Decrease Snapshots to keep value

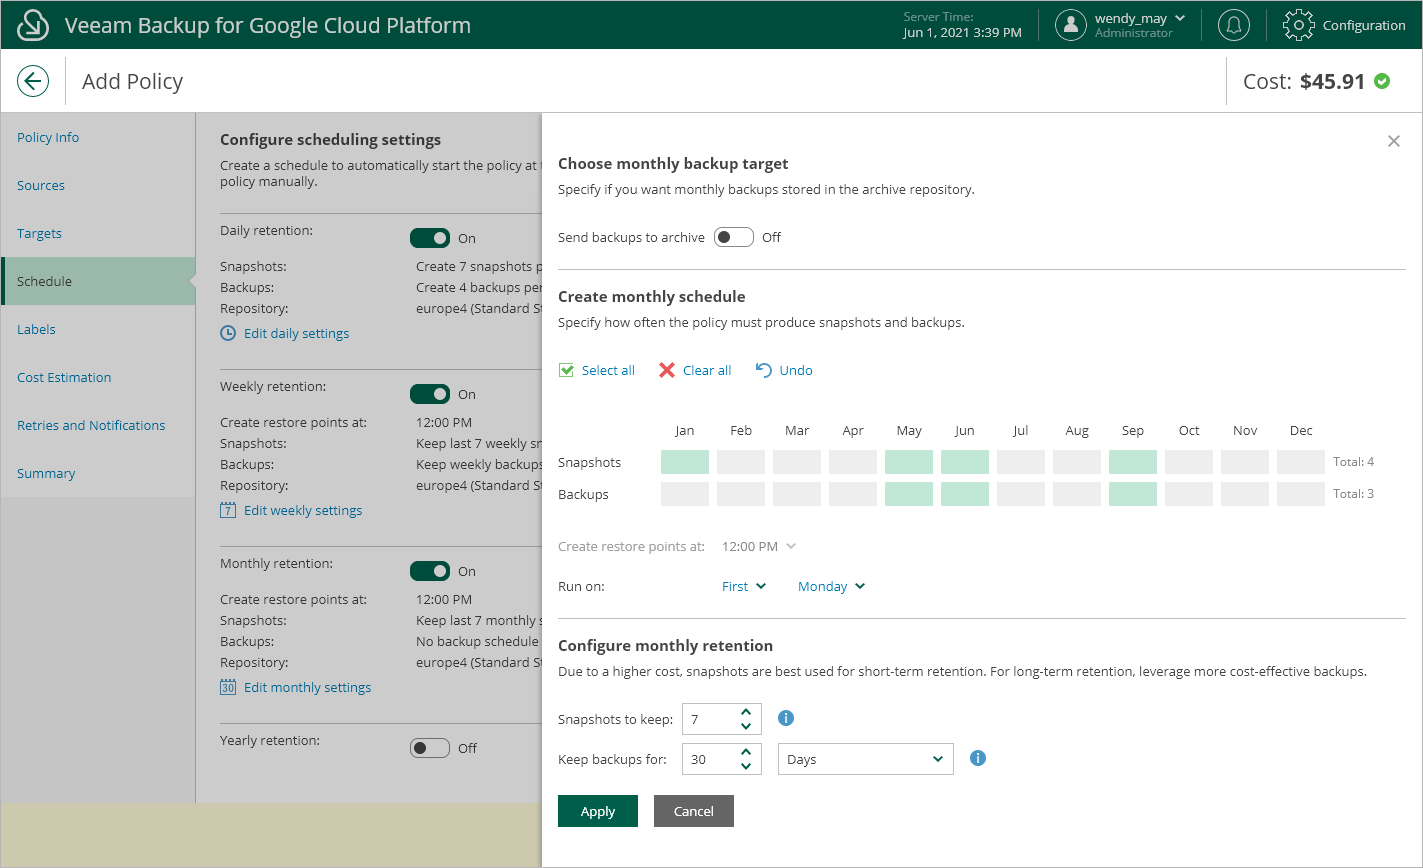(746, 726)
